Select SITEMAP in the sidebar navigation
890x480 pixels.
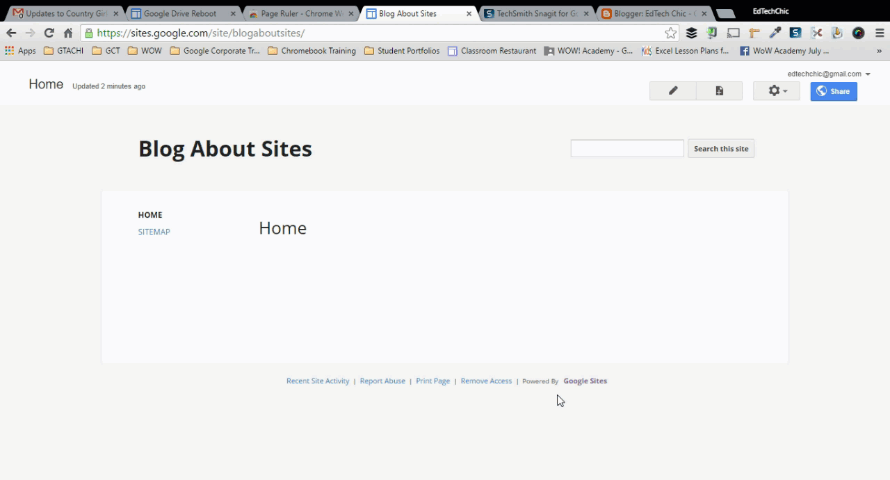[154, 231]
